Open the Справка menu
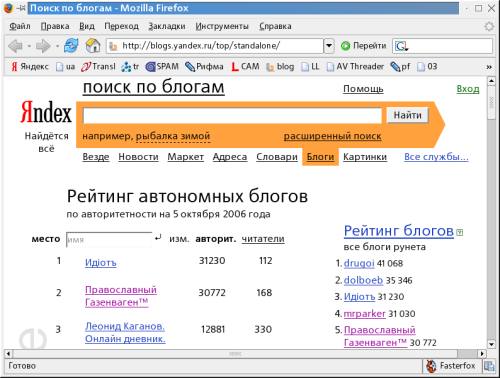Viewport: 500px width, 378px height. (x=275, y=26)
